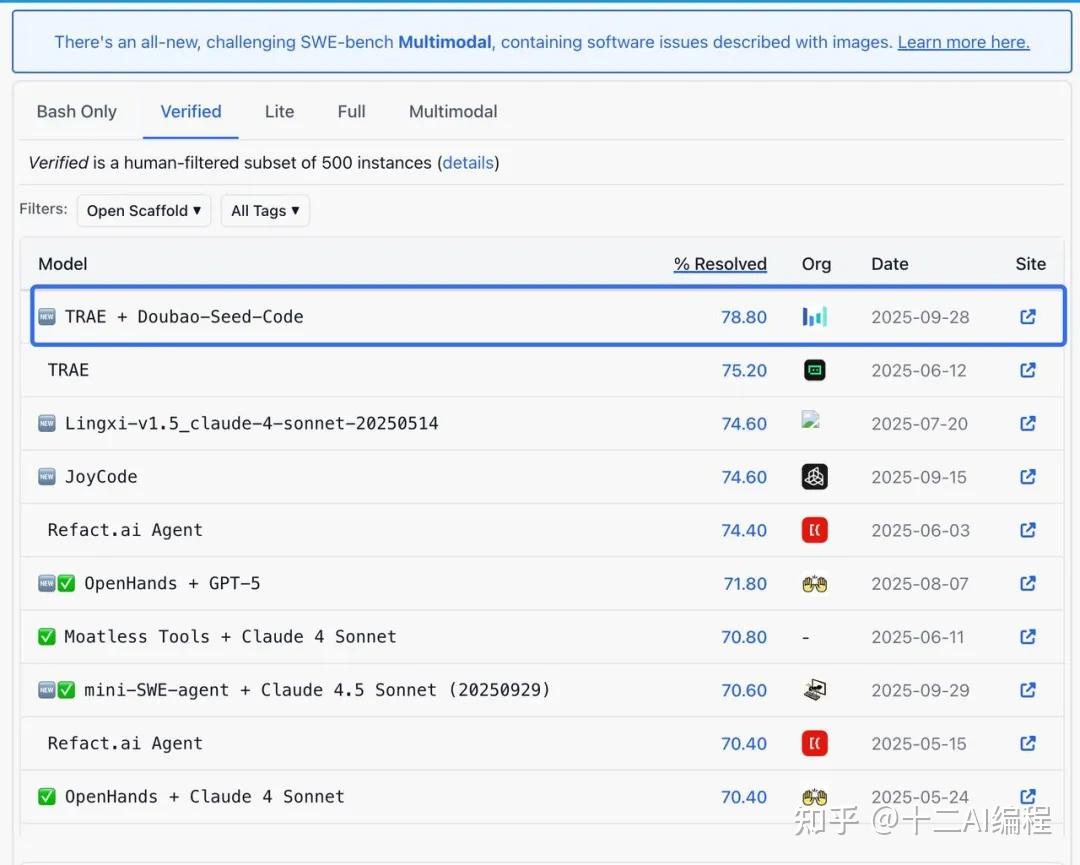Click NEW badge beside TRAE + Doubao-Seed-Code
The height and width of the screenshot is (865, 1080).
coord(47,317)
